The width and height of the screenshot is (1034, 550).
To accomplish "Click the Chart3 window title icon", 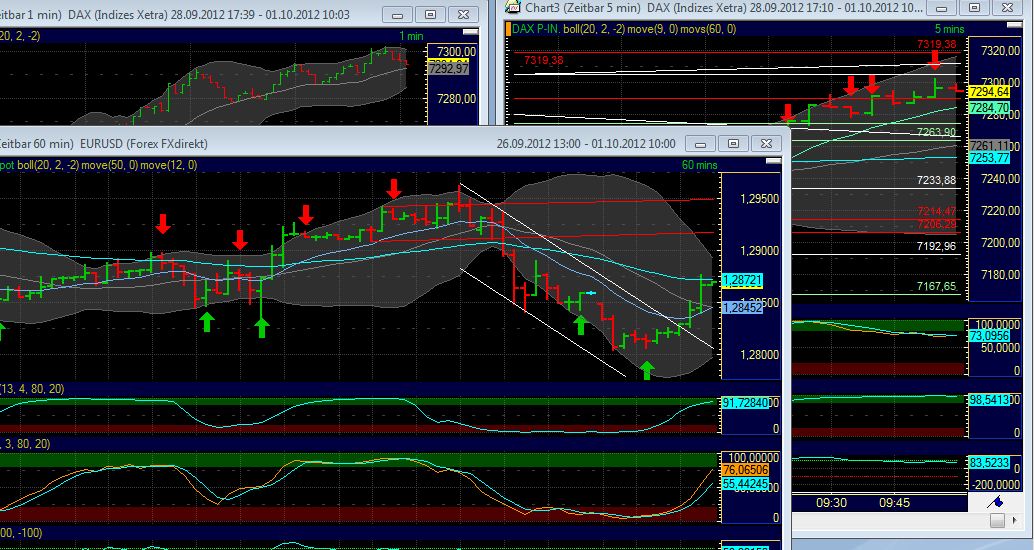I will pyautogui.click(x=512, y=7).
